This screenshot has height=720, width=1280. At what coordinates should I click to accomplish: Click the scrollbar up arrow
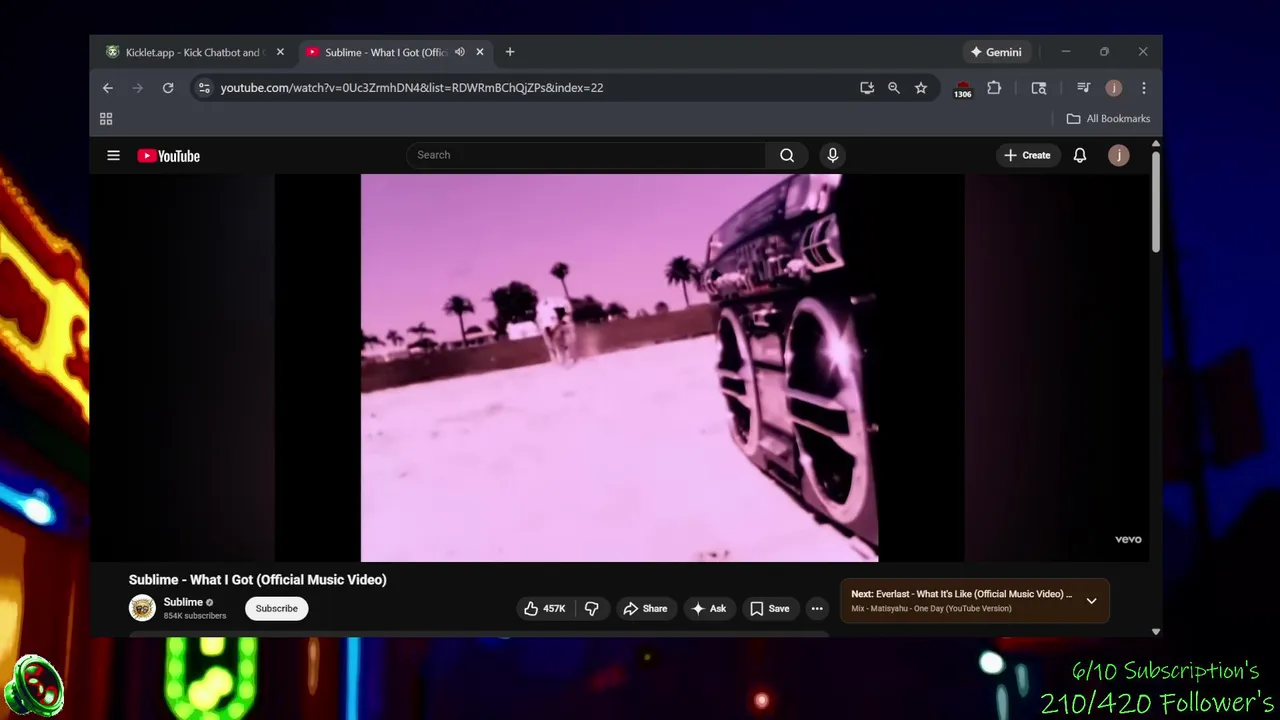point(1156,145)
